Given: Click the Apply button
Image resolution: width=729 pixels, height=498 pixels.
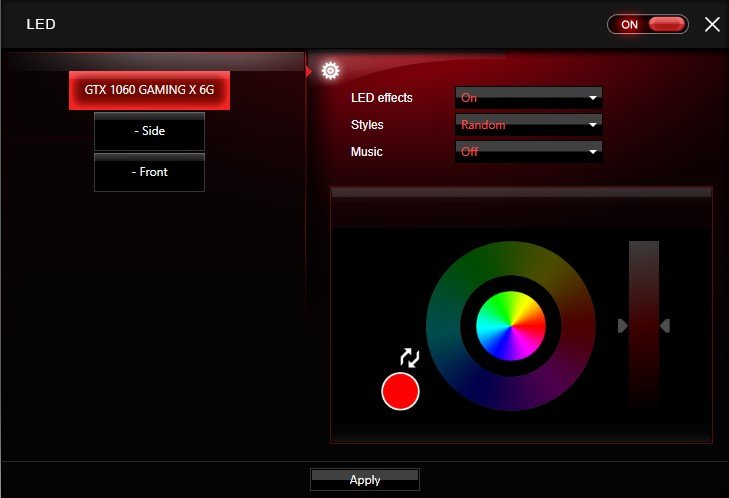Looking at the screenshot, I should 365,479.
